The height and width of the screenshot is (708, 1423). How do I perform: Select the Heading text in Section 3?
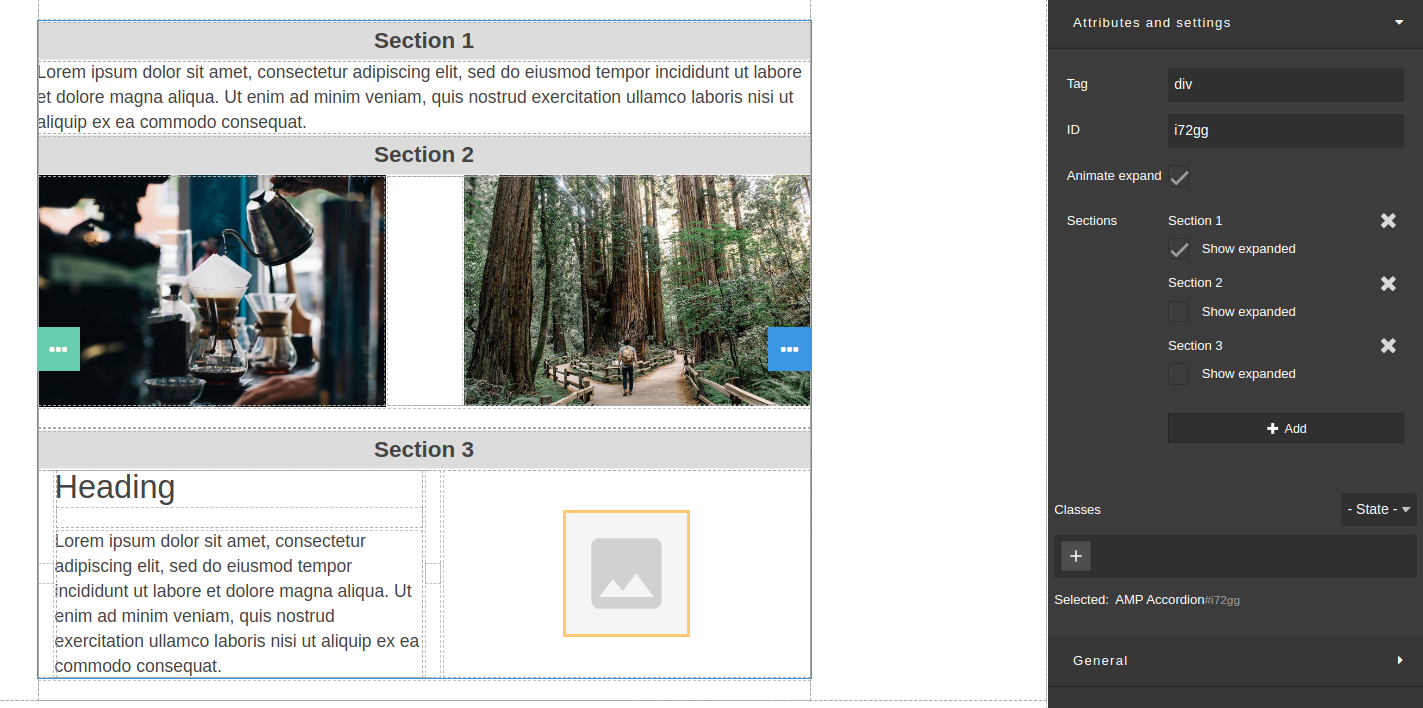(x=115, y=487)
